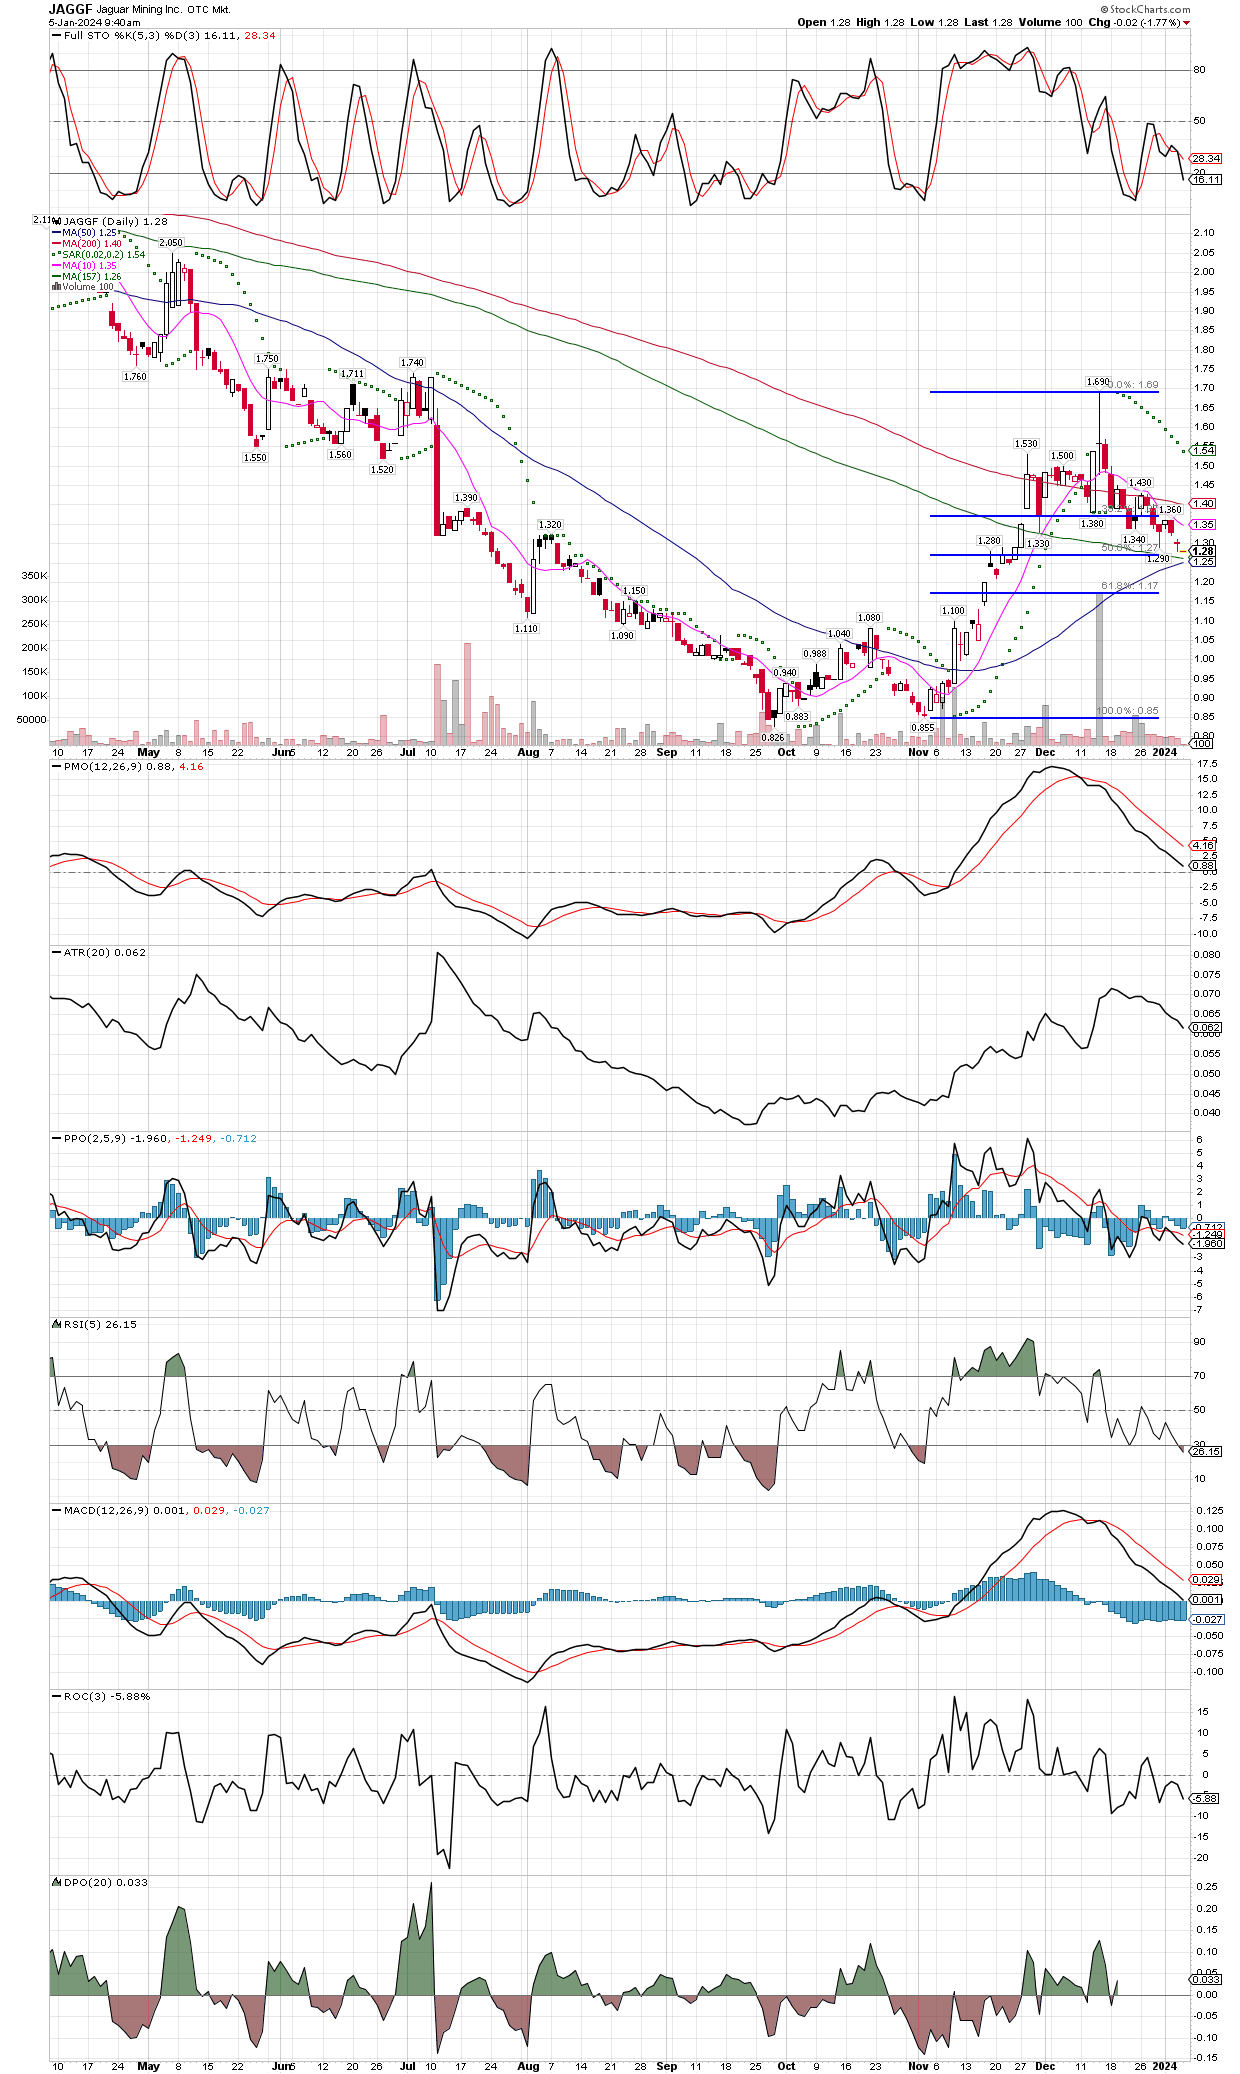Click the "Volume 100" legend entry
Screen dimensions: 1240x2074
point(83,286)
